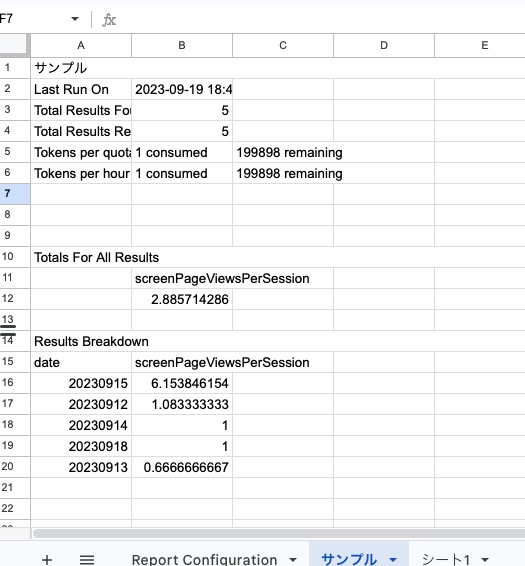Click 'Total Results Fo' cell in row 3

coord(81,110)
